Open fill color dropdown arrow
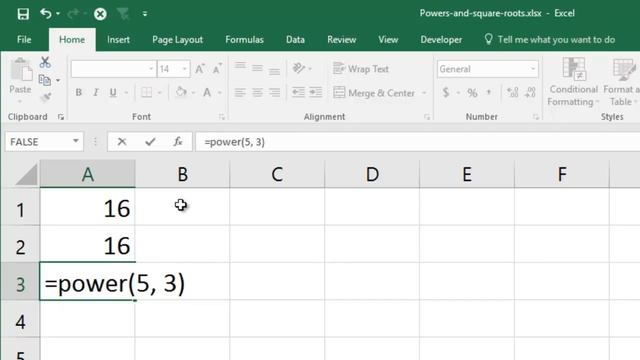640x360 pixels. pyautogui.click(x=193, y=93)
